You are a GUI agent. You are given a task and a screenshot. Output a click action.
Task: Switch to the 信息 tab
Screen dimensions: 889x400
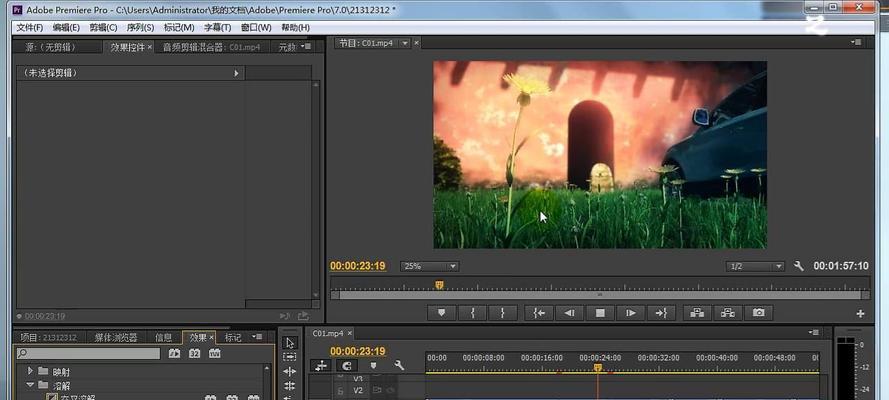pyautogui.click(x=164, y=338)
